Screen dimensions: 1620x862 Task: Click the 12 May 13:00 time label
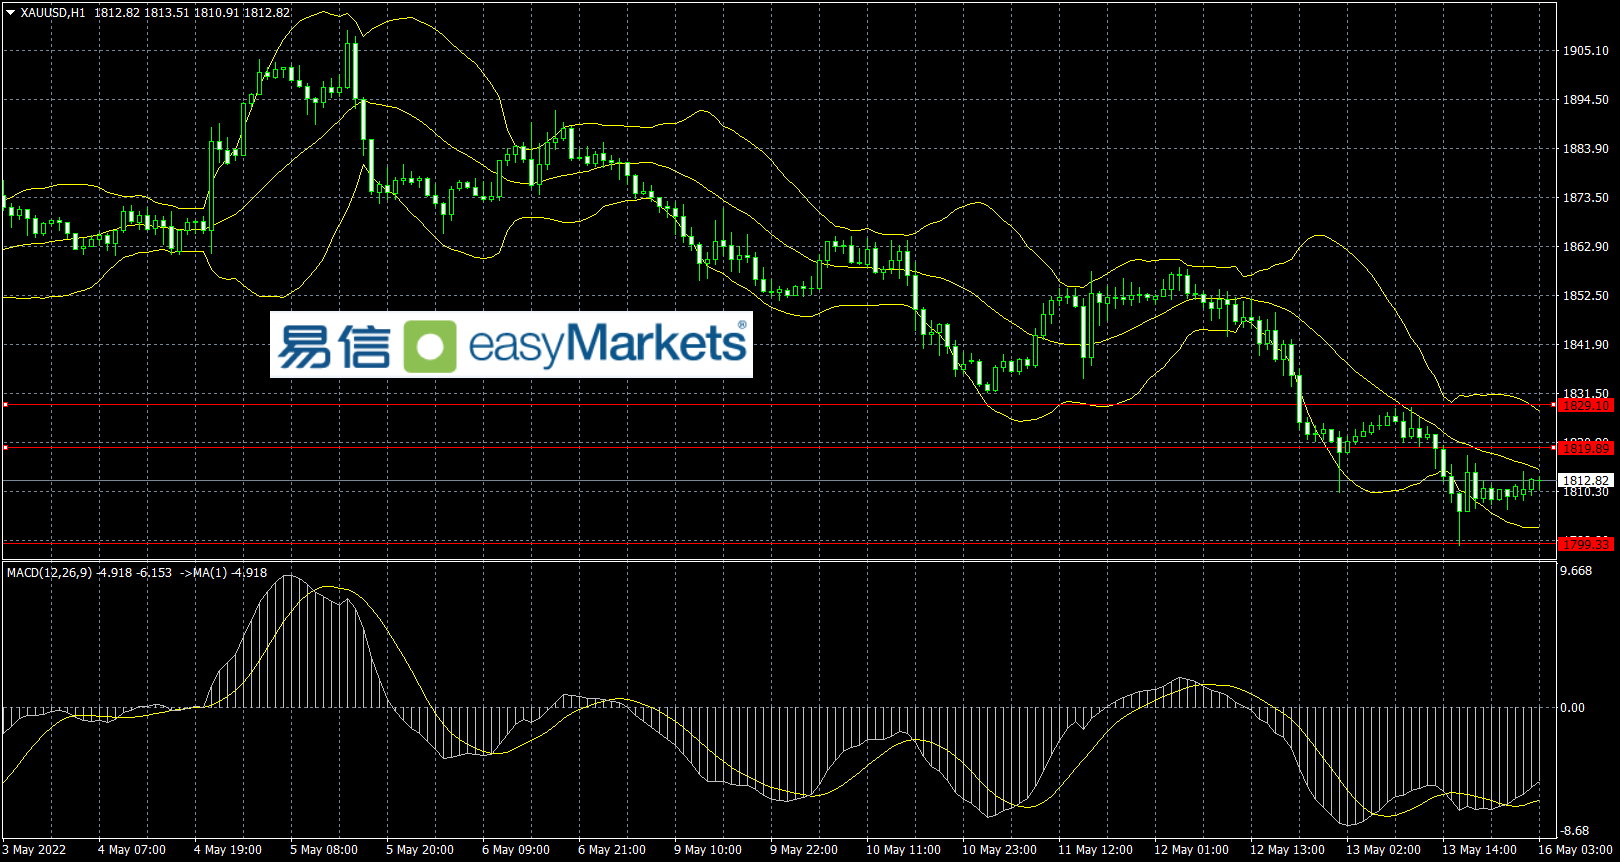tap(1287, 850)
